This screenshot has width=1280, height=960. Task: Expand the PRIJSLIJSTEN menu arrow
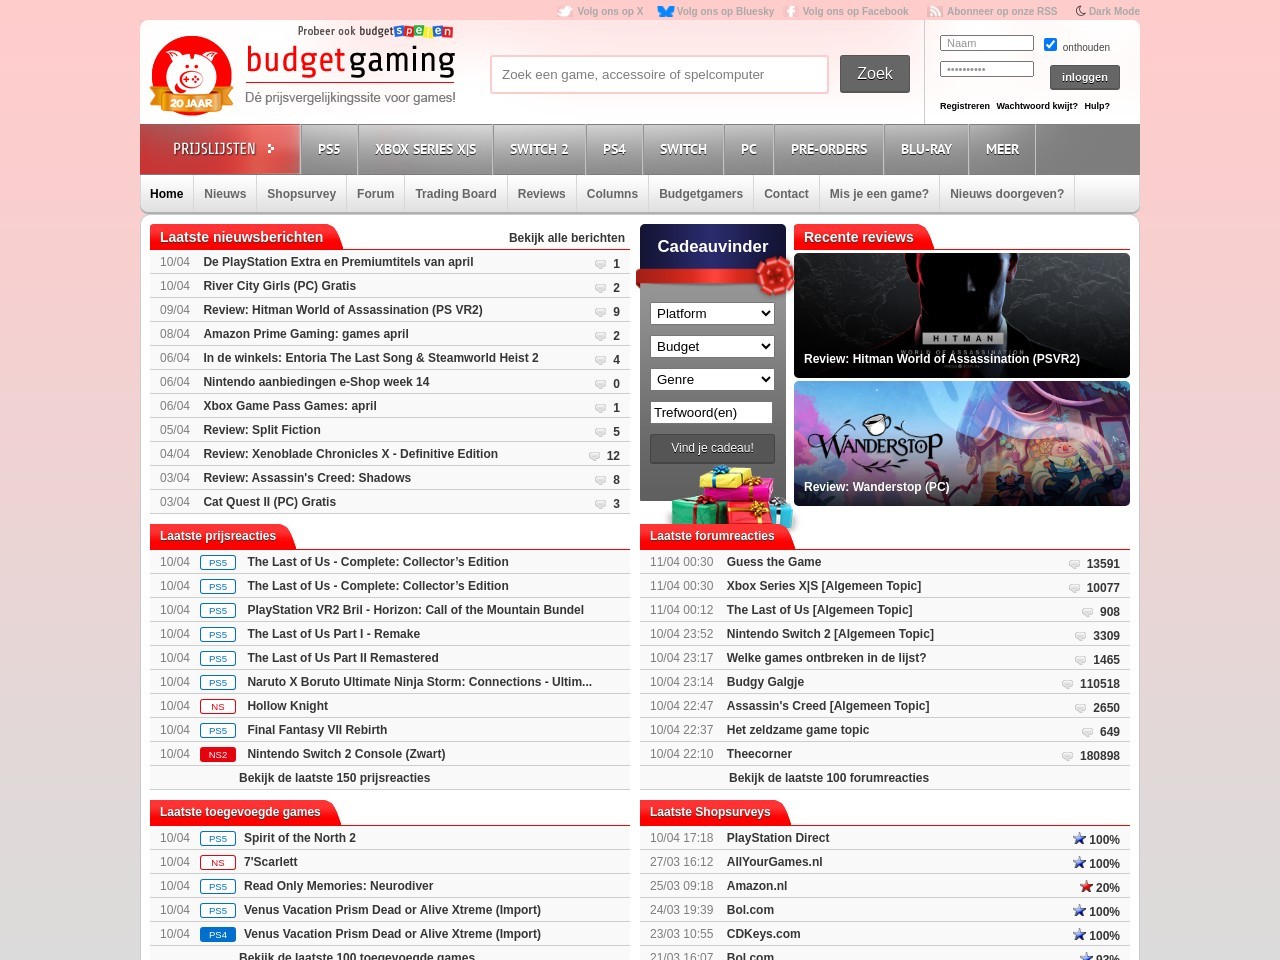pos(270,149)
